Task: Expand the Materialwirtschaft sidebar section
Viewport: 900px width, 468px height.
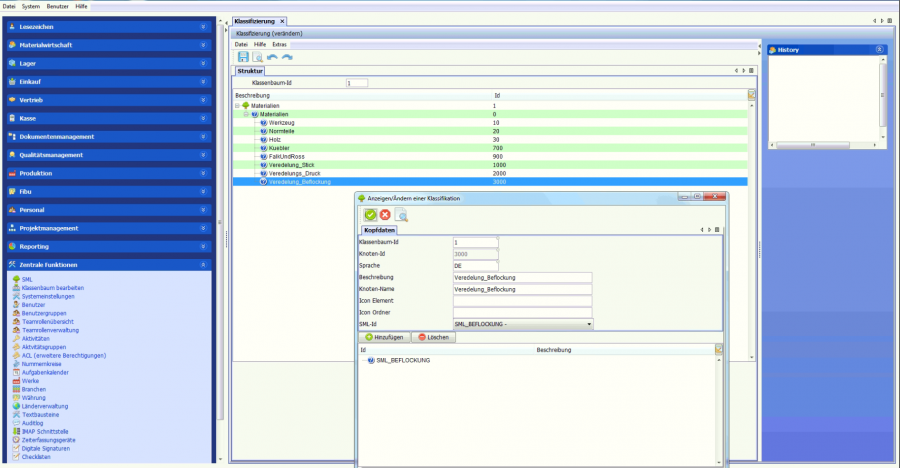Action: point(203,45)
